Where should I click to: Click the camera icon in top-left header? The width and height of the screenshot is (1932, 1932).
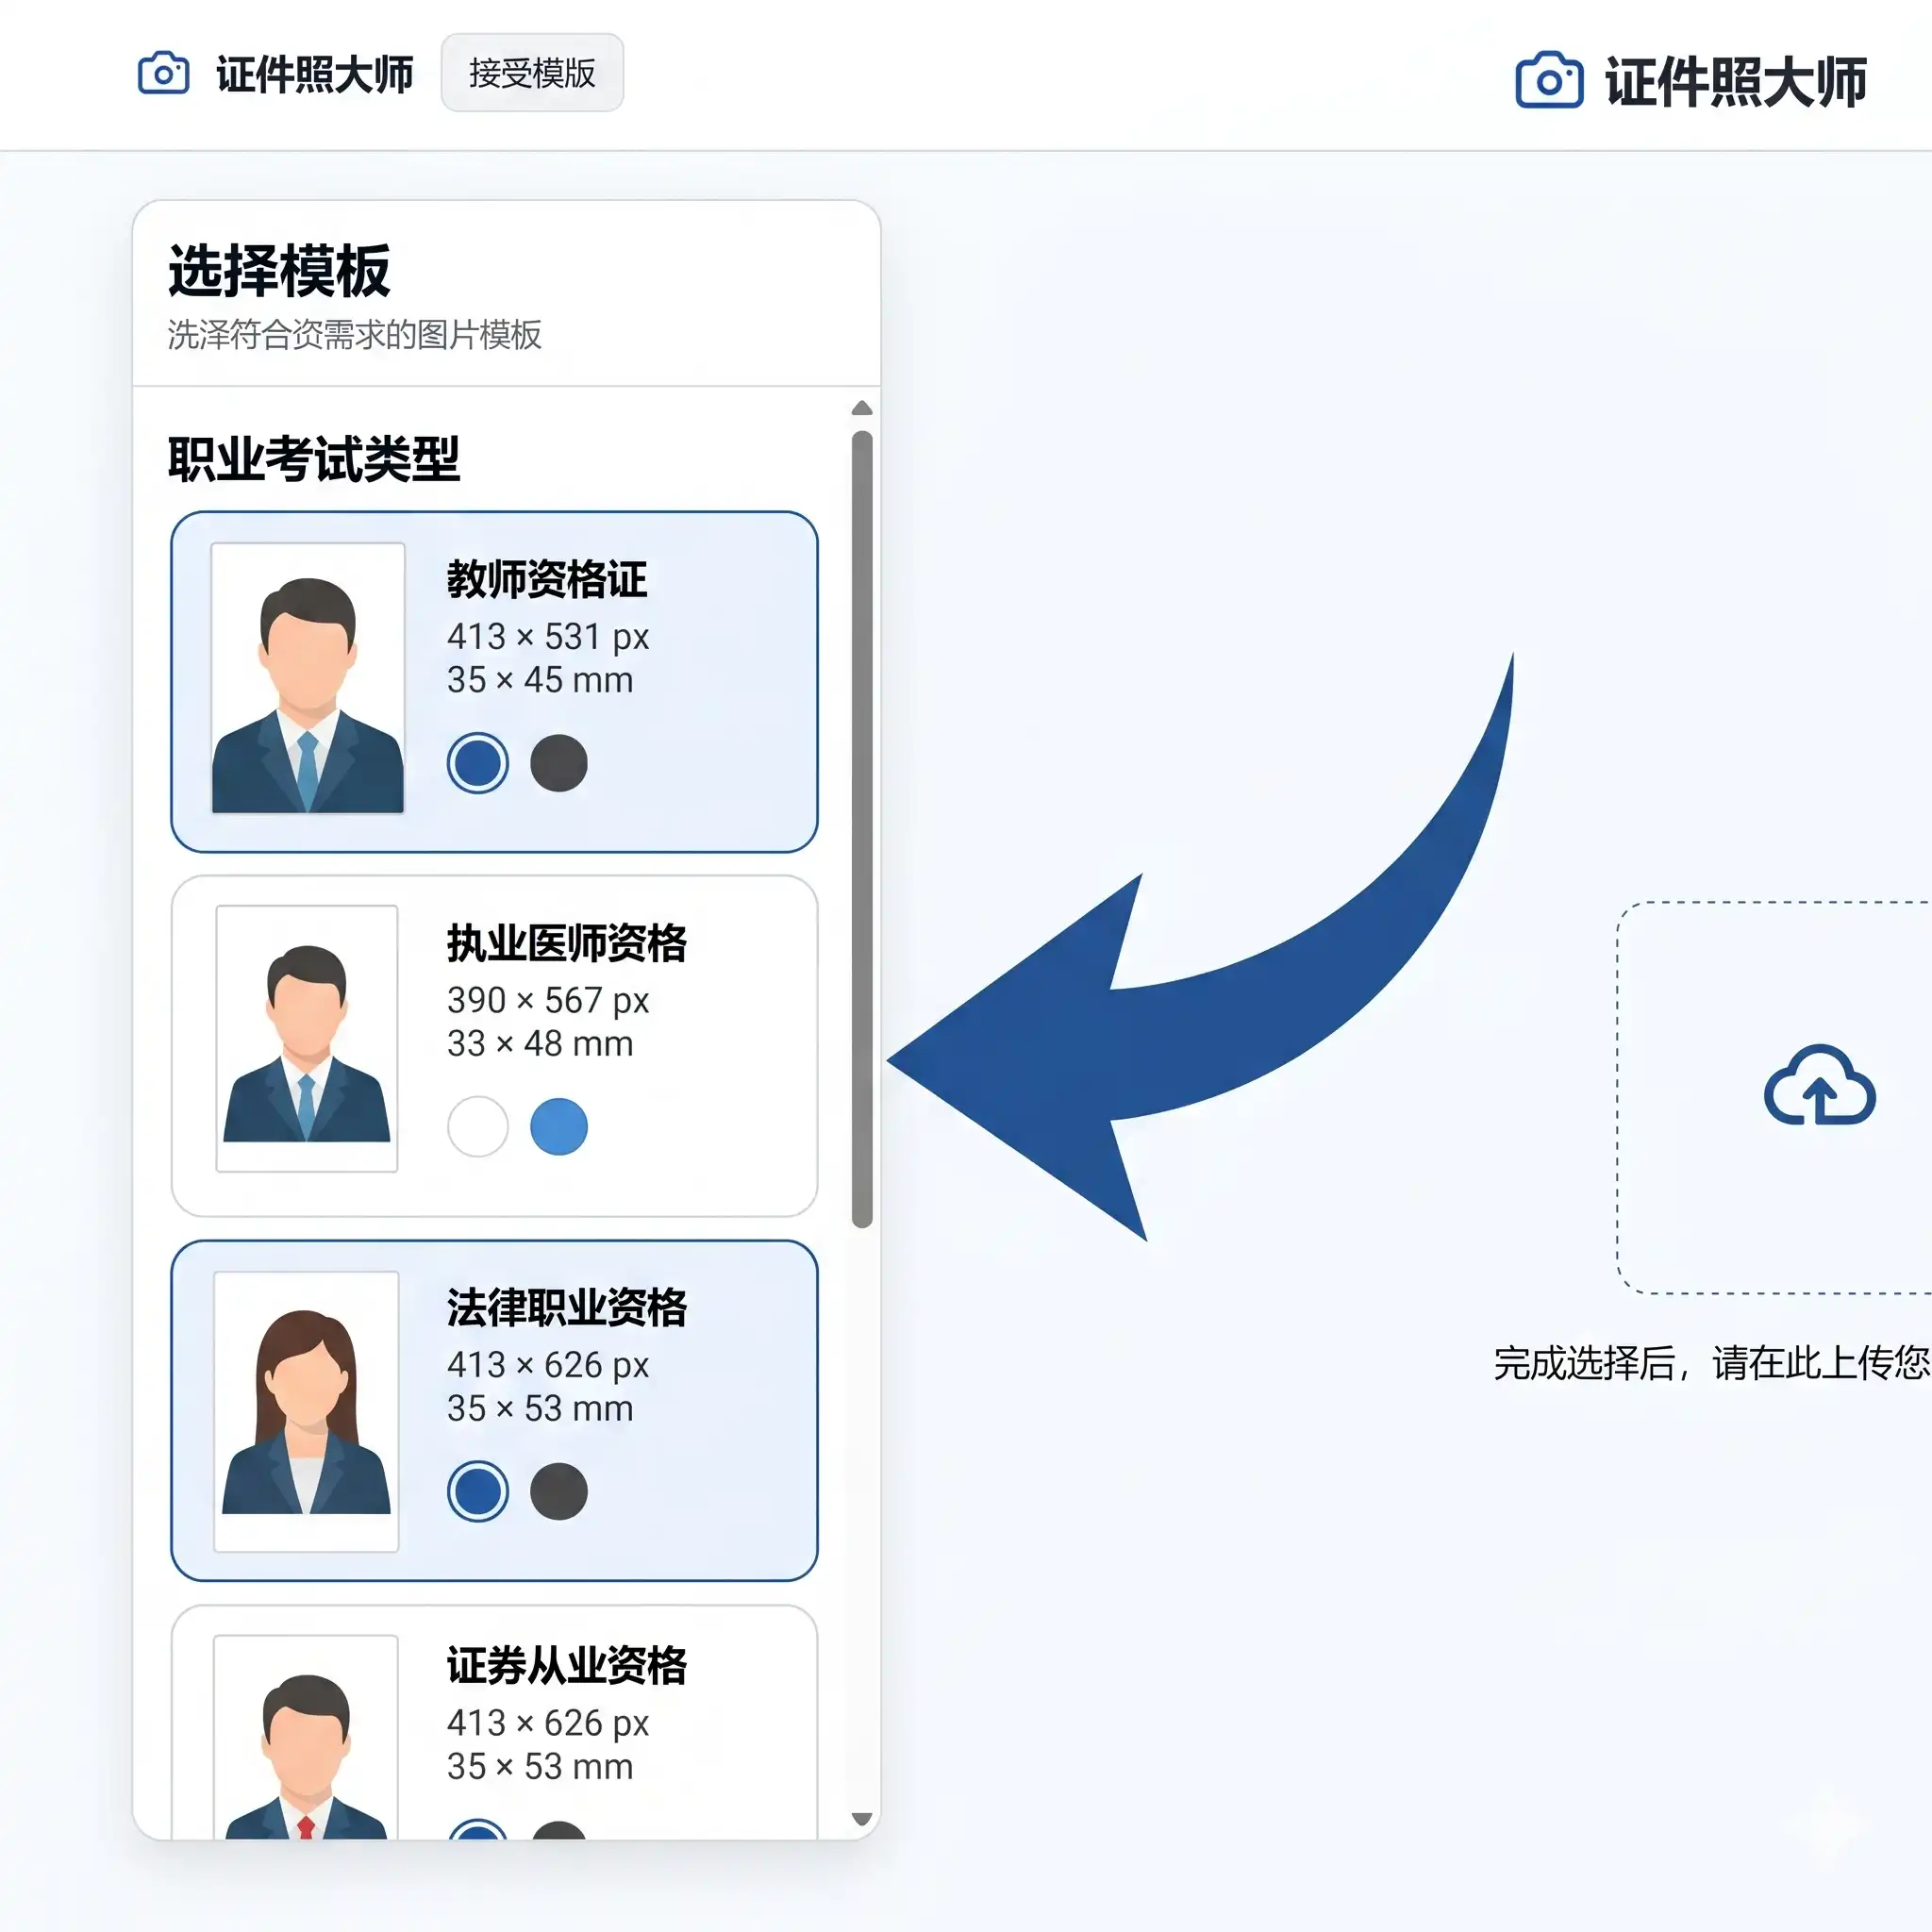tap(163, 74)
